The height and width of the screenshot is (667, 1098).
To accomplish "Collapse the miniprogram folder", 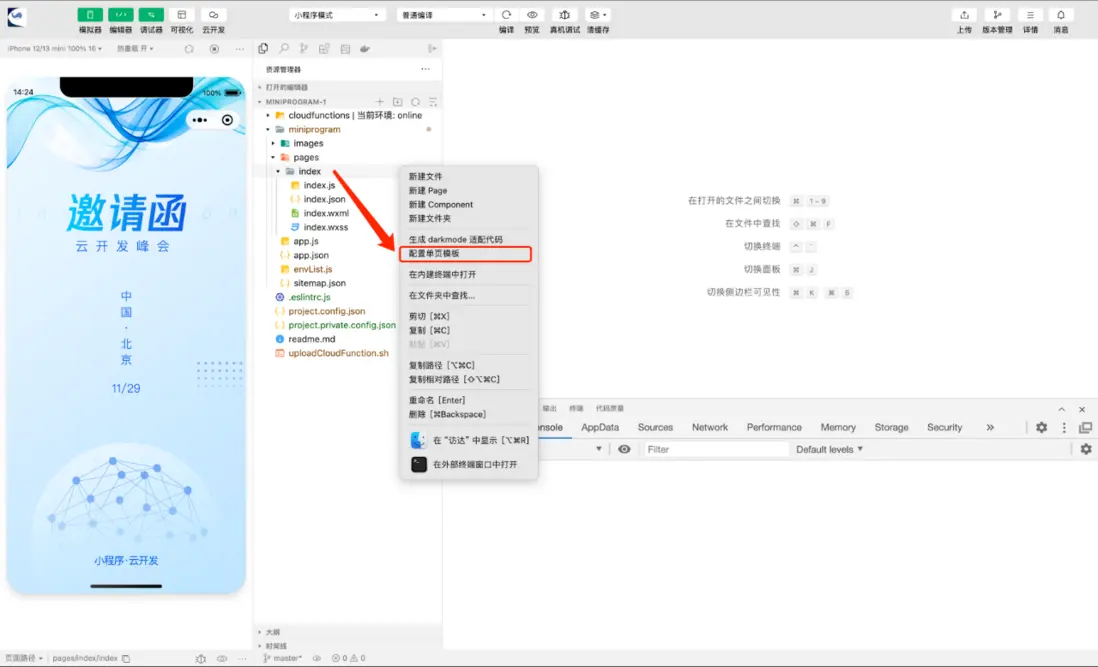I will 268,129.
